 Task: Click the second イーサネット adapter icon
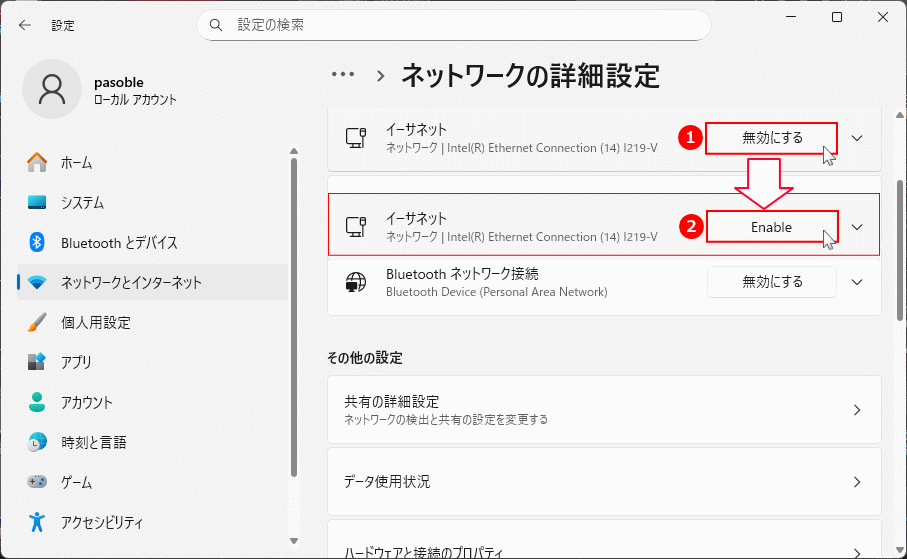(355, 227)
